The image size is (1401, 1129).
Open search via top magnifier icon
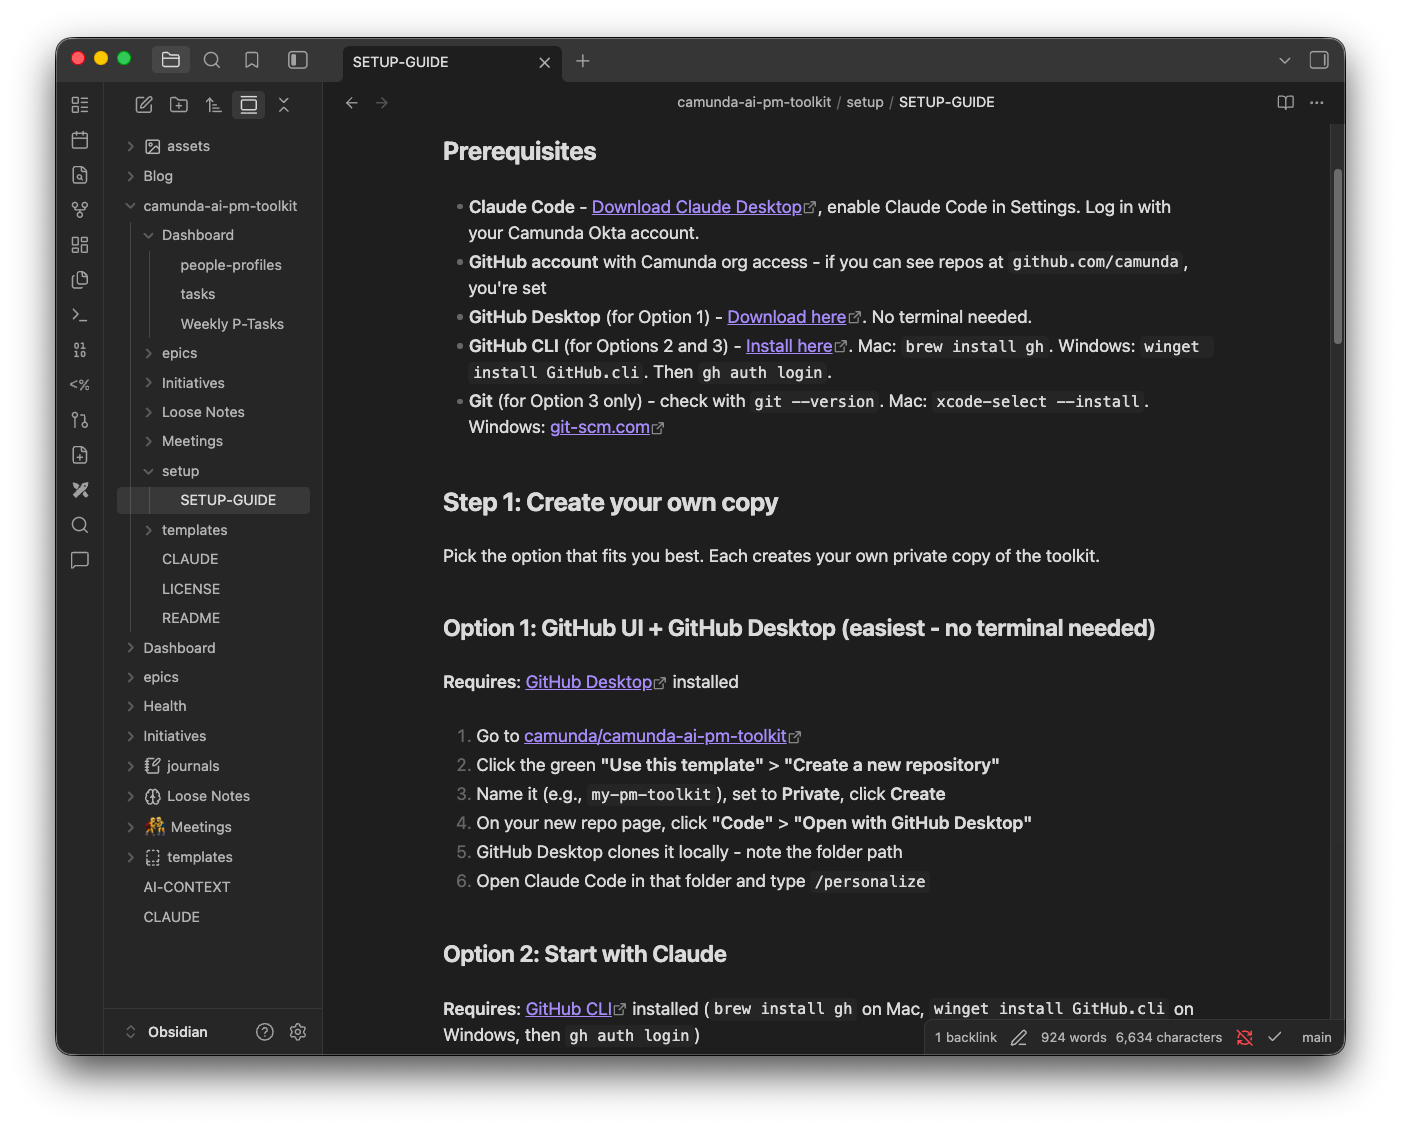[x=212, y=60]
